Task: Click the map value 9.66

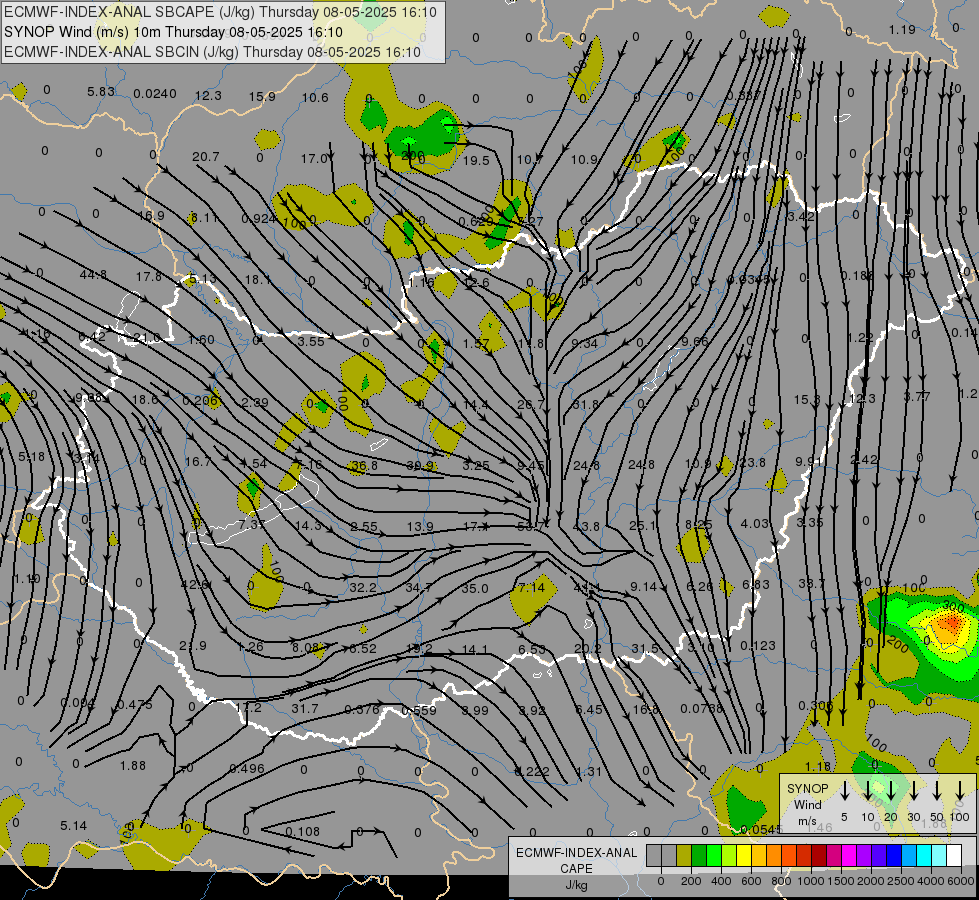Action: tap(695, 341)
